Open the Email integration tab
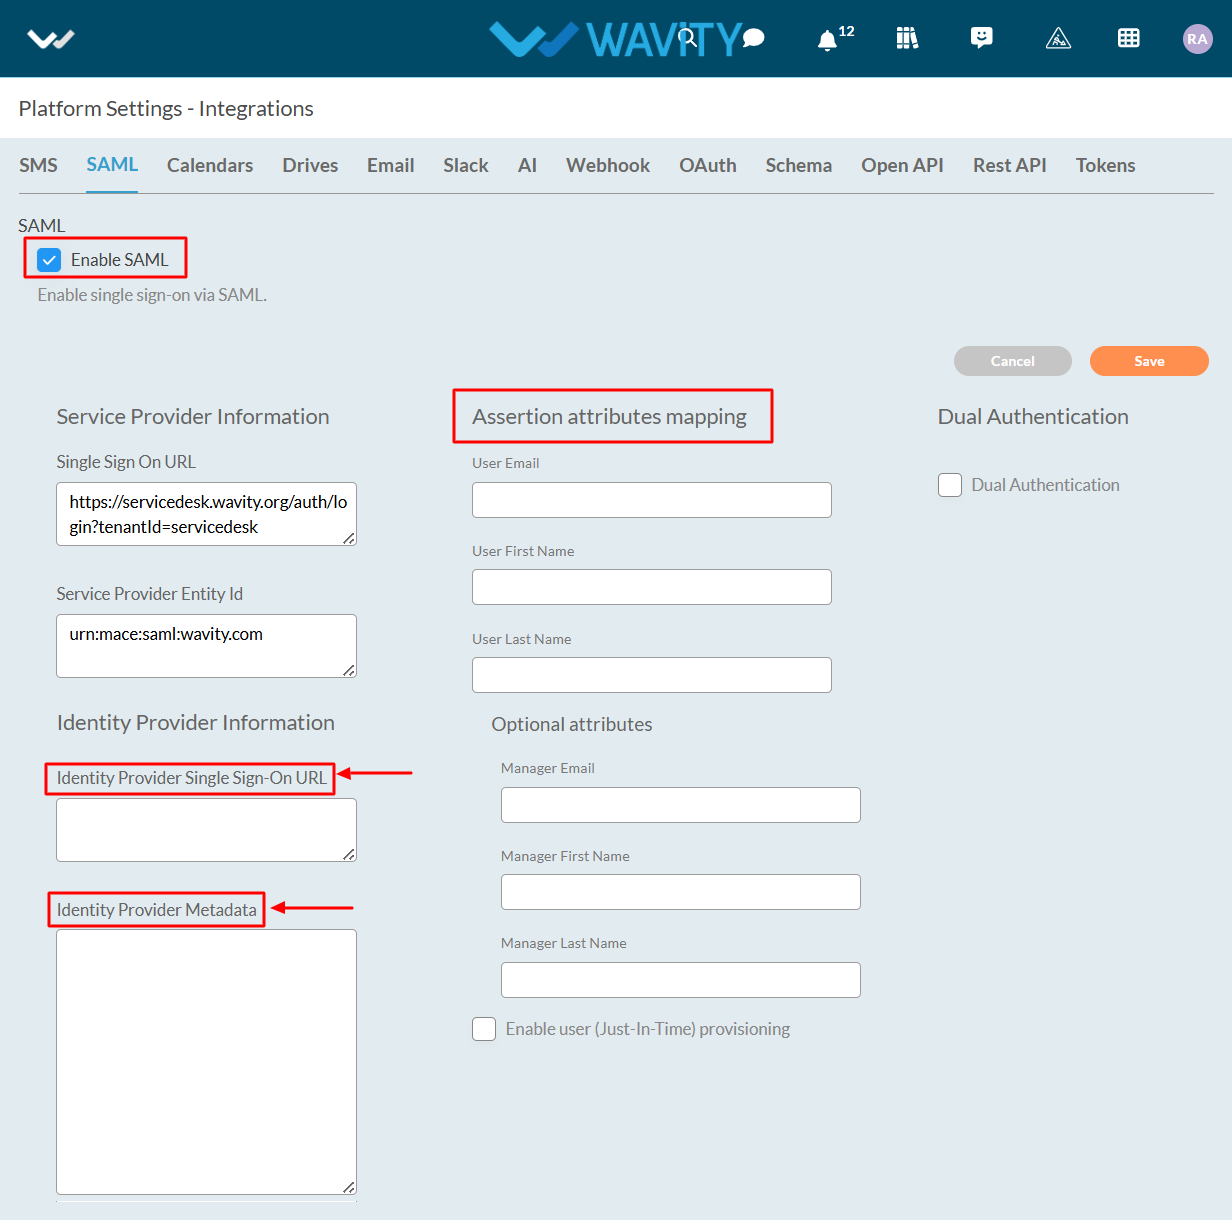The image size is (1232, 1221). [x=391, y=165]
